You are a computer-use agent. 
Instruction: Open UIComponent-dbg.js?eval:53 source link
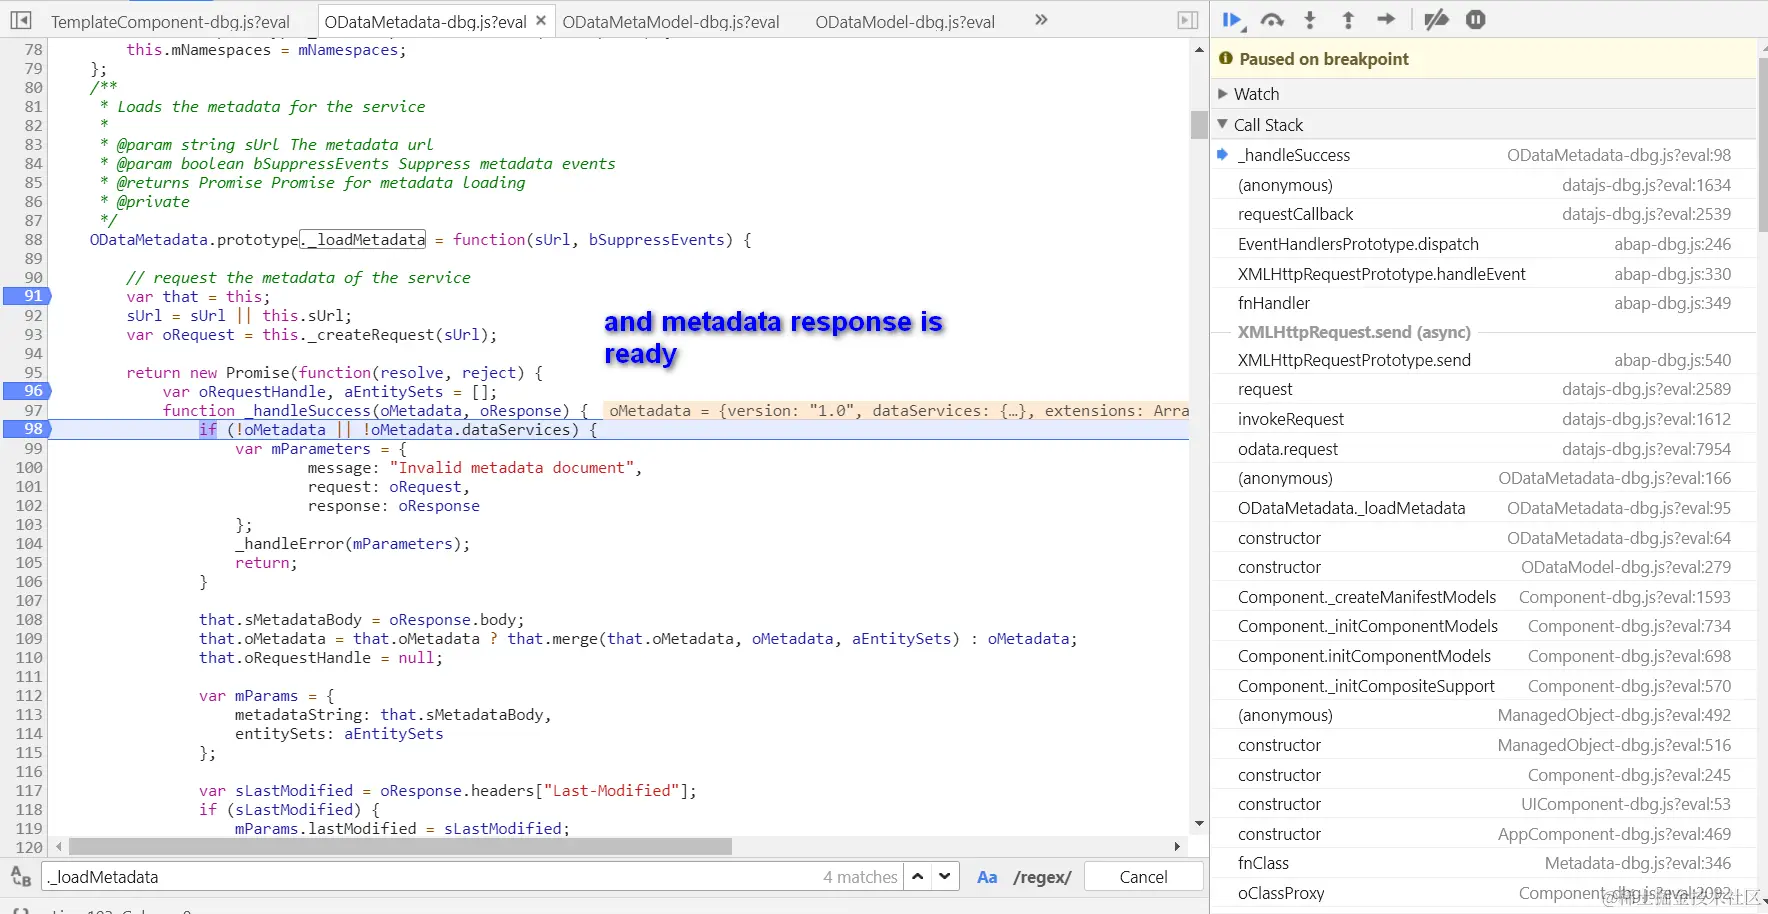coord(1626,804)
